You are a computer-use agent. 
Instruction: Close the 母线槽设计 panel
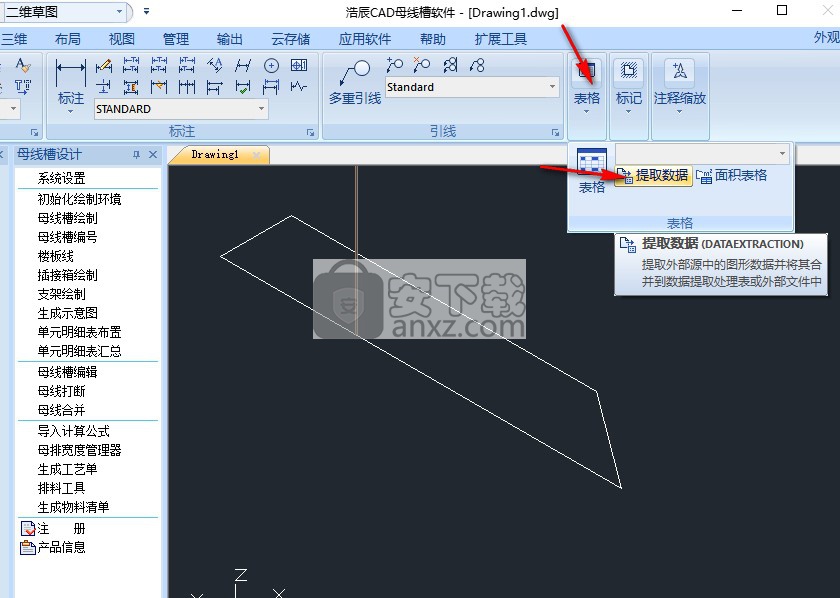pyautogui.click(x=153, y=155)
